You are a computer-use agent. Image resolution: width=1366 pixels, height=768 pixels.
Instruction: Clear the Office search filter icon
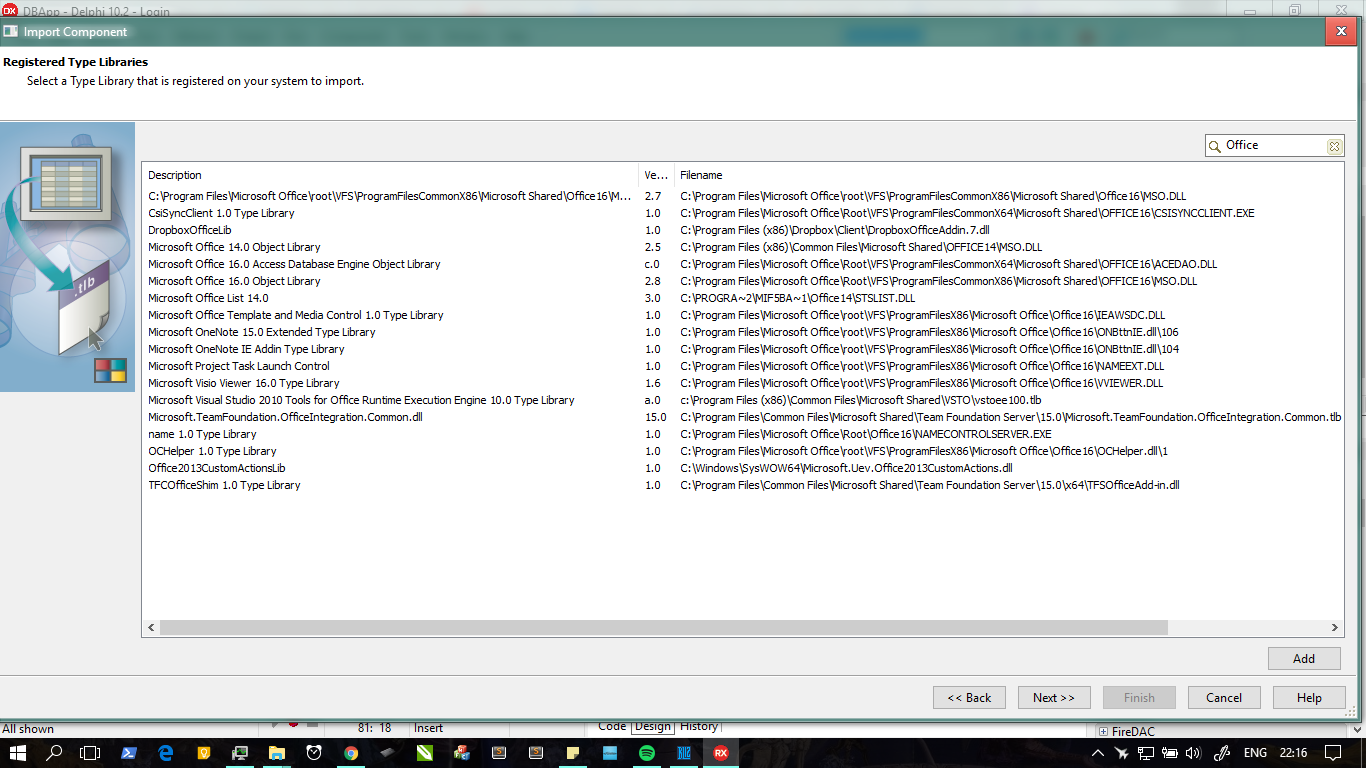pyautogui.click(x=1334, y=146)
